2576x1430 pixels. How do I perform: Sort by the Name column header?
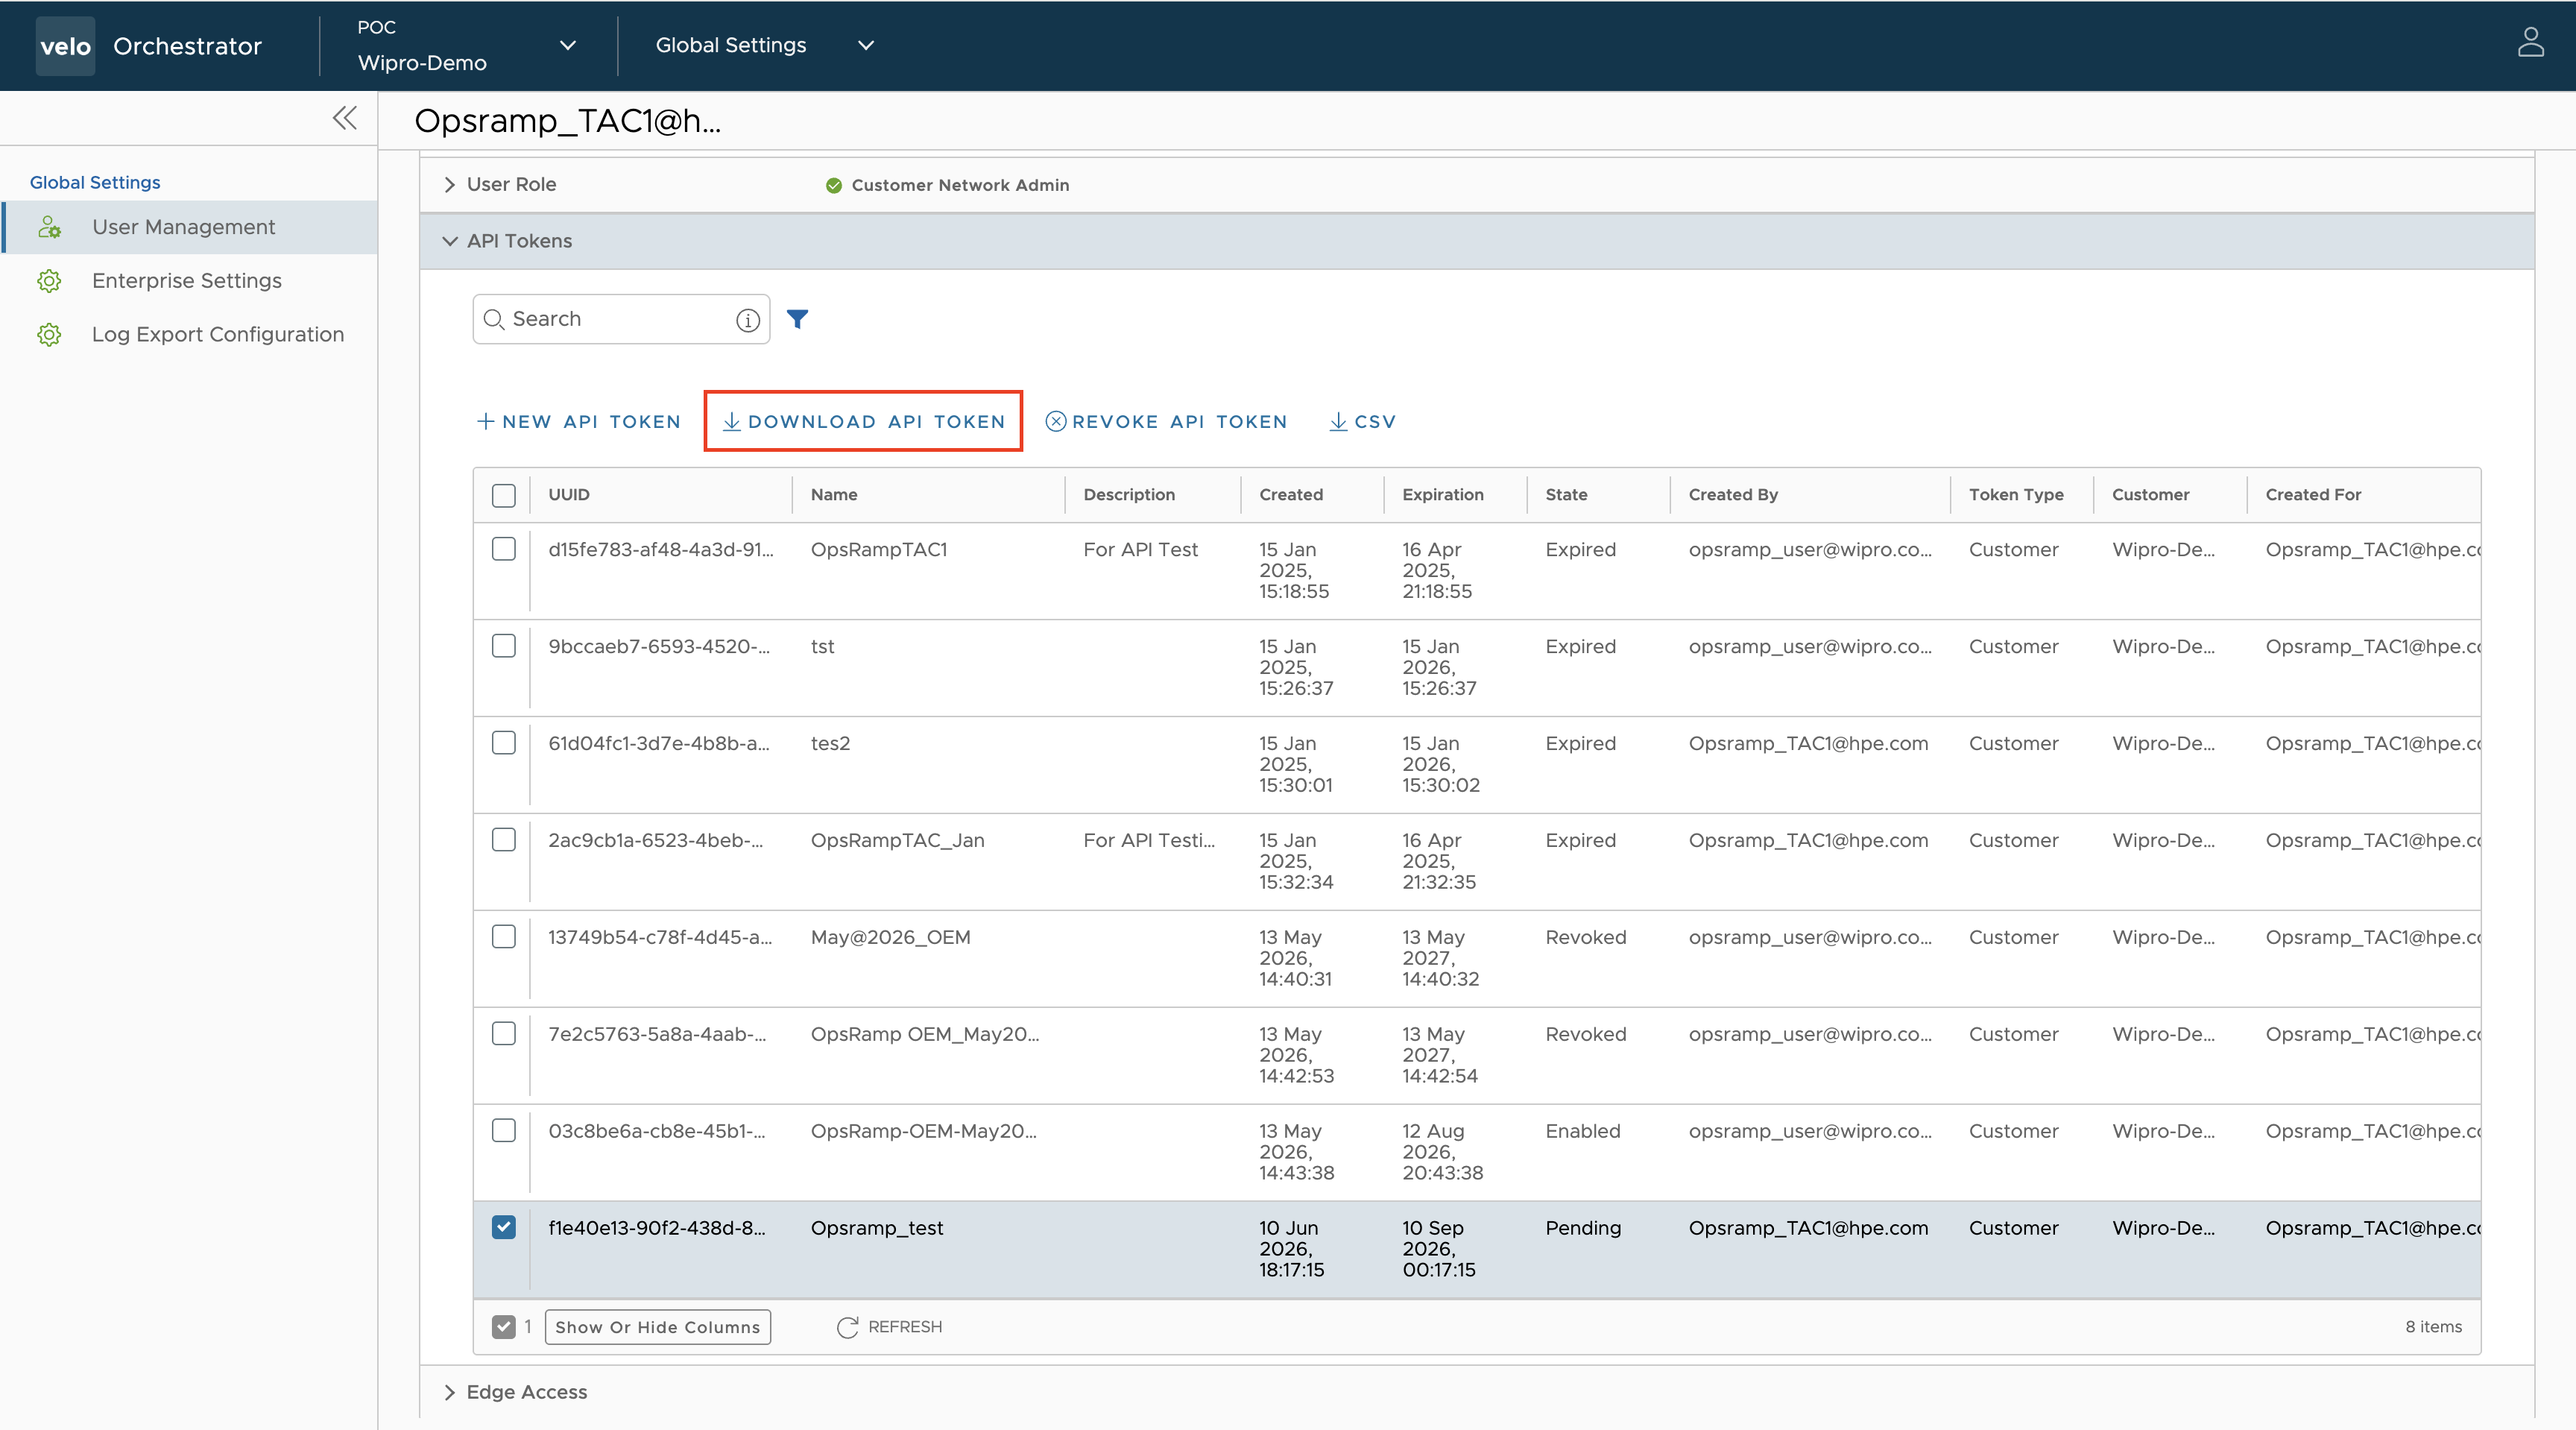[834, 495]
